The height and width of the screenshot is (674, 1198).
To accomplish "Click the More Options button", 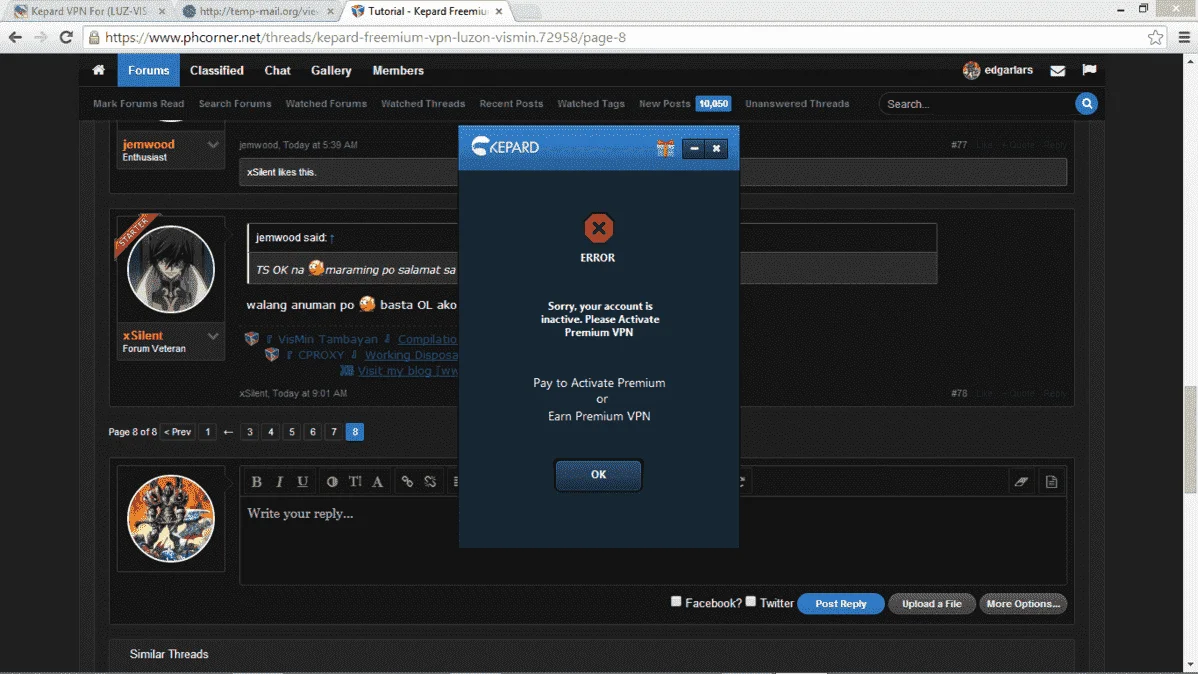I will (1023, 604).
